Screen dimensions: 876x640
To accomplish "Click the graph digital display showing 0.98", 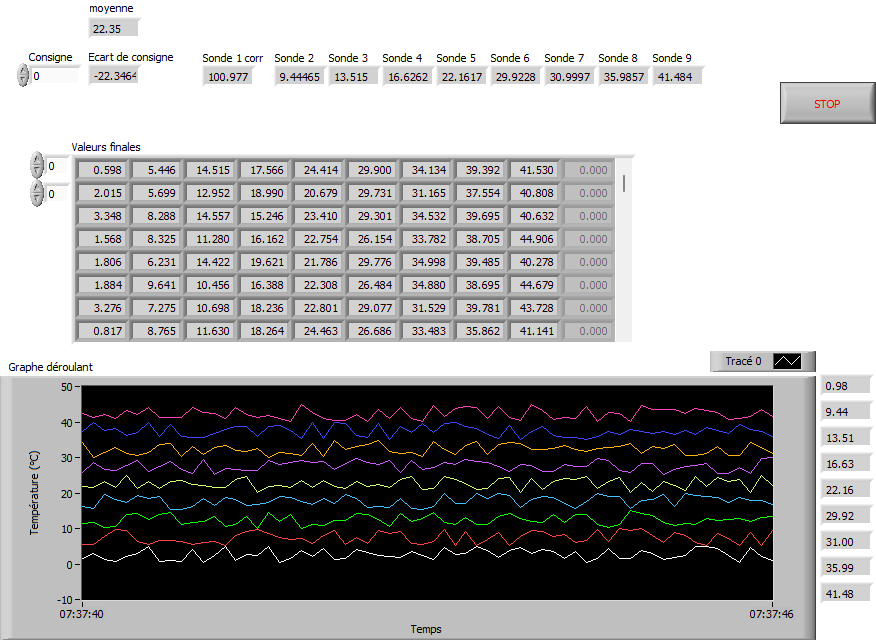I will (845, 386).
